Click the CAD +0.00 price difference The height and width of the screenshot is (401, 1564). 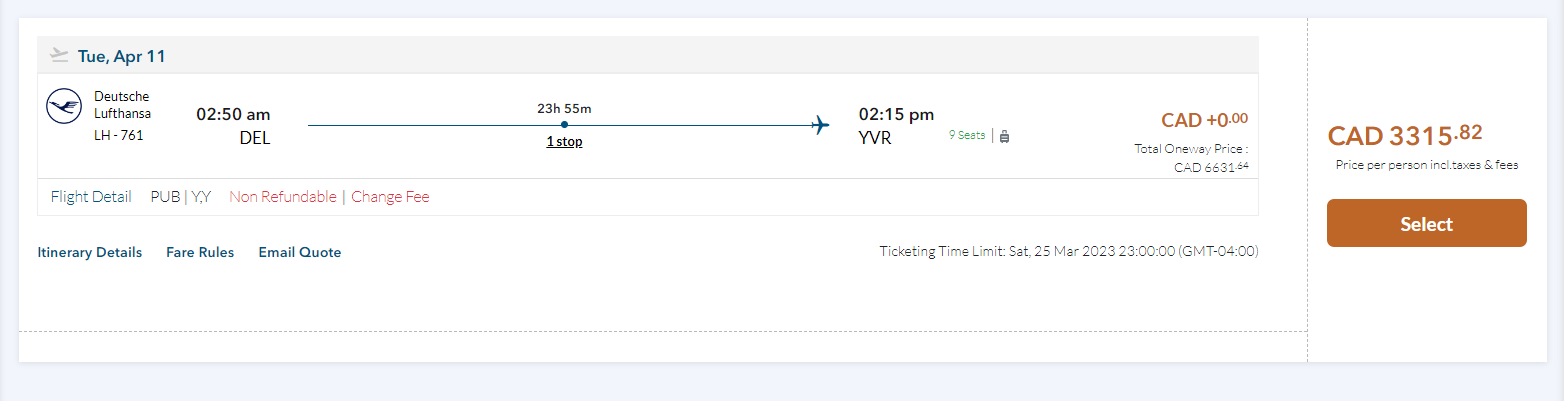point(1204,120)
